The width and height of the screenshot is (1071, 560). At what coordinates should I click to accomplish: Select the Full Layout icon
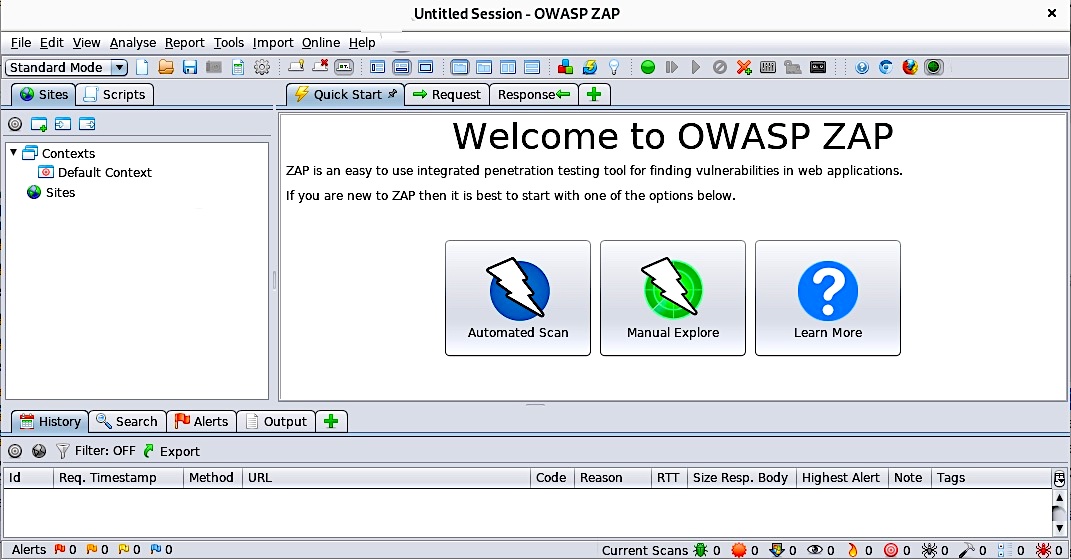426,67
